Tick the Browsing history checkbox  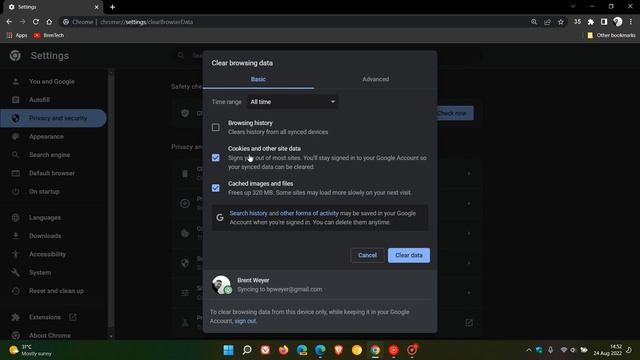pyautogui.click(x=216, y=127)
